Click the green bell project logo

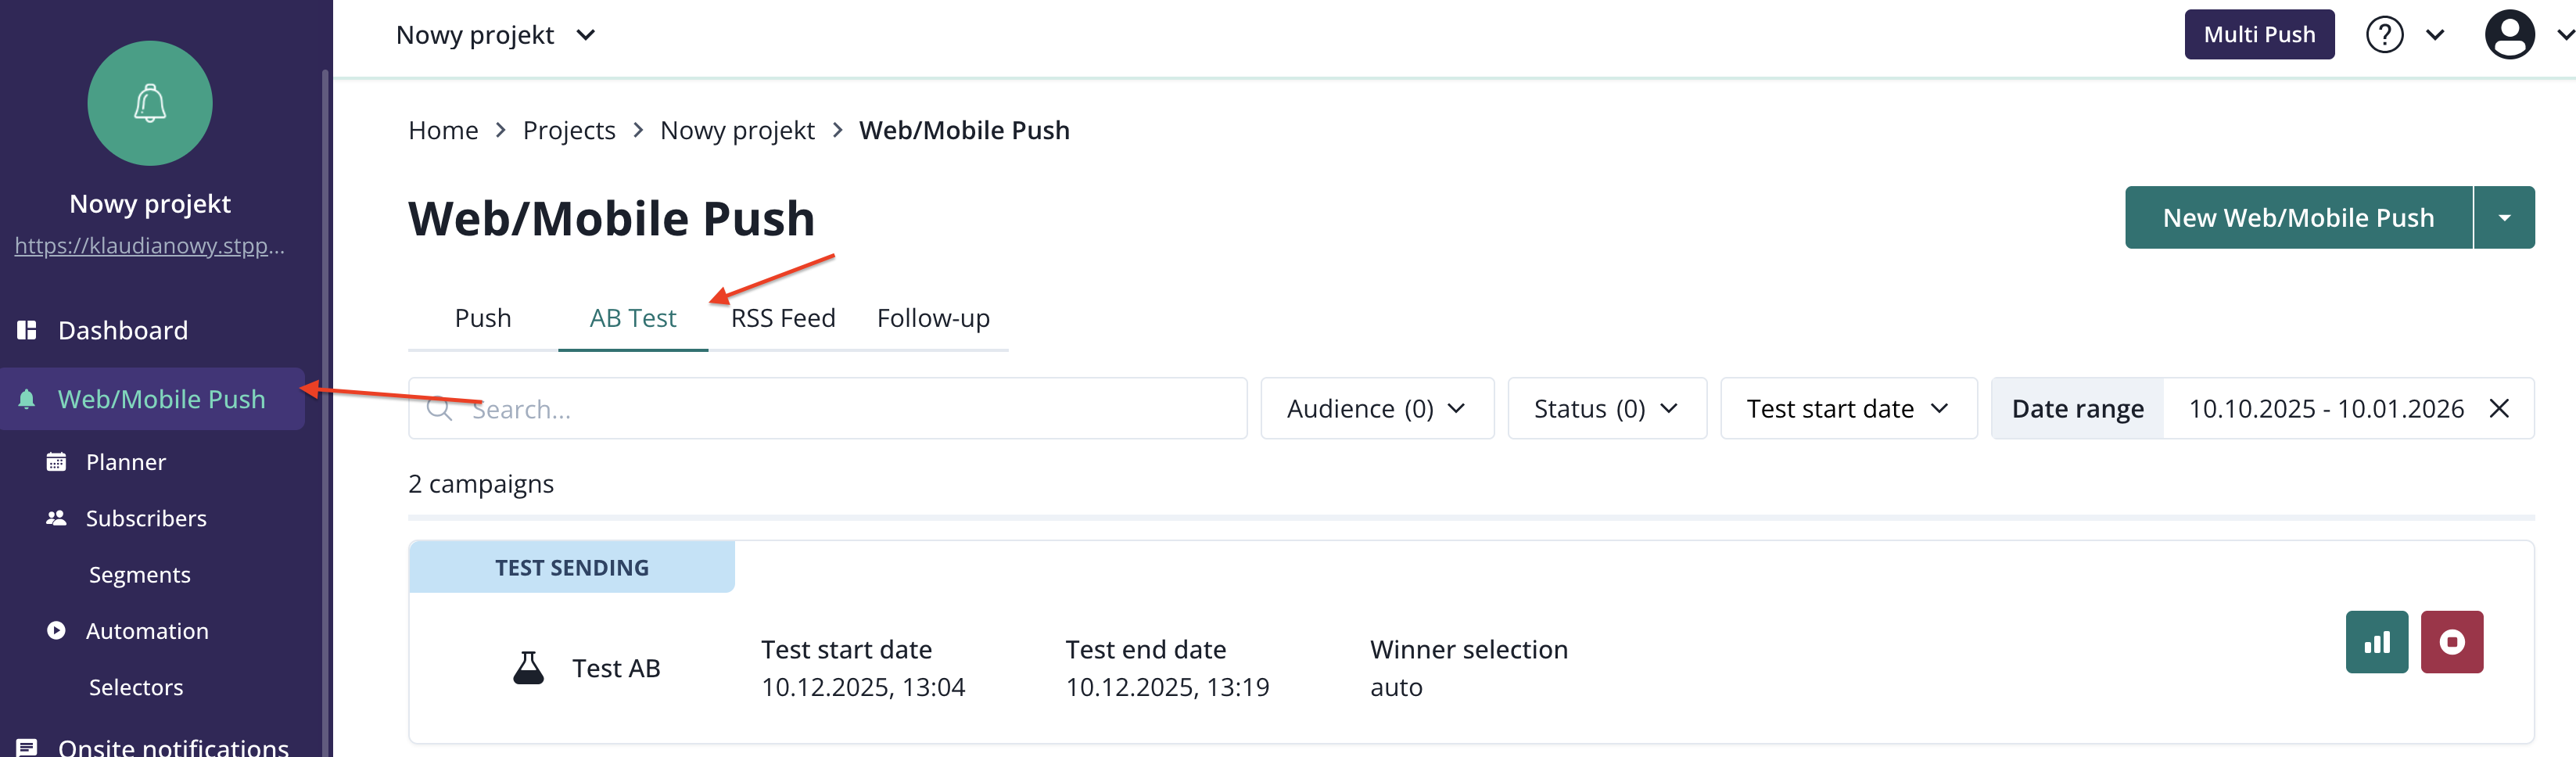pyautogui.click(x=150, y=103)
